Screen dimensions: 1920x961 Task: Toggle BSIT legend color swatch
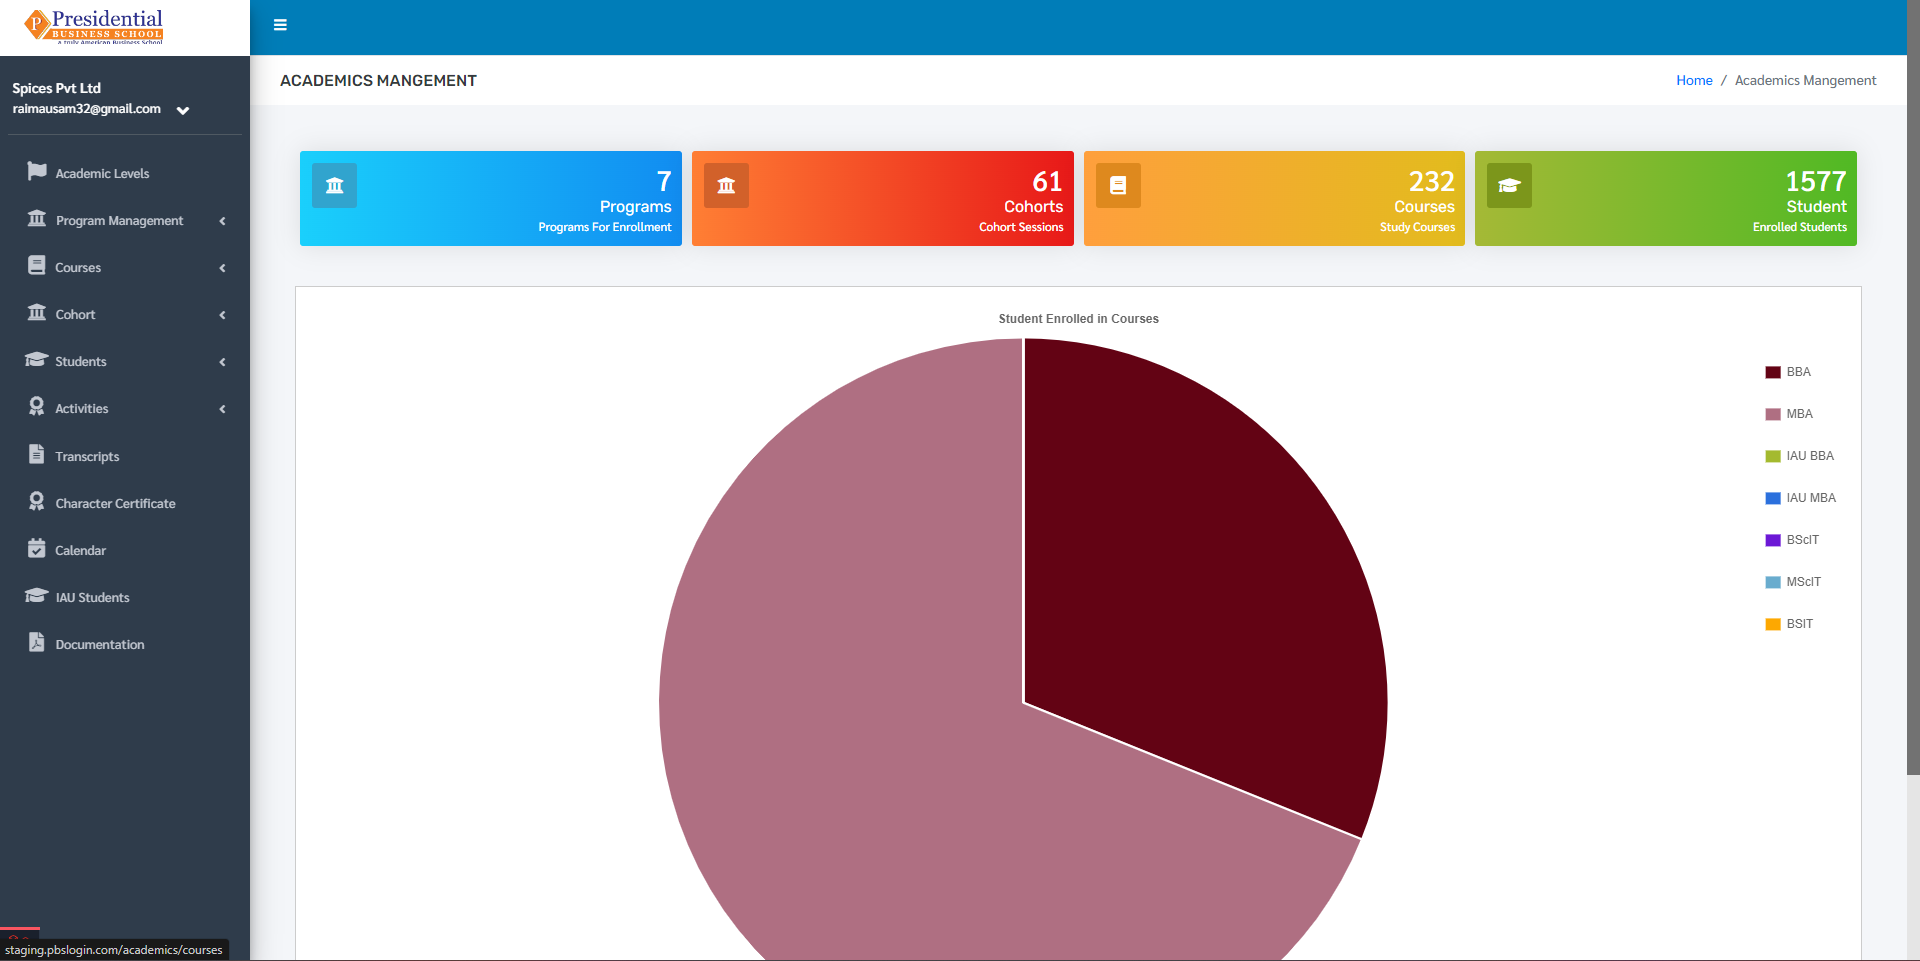click(x=1773, y=624)
